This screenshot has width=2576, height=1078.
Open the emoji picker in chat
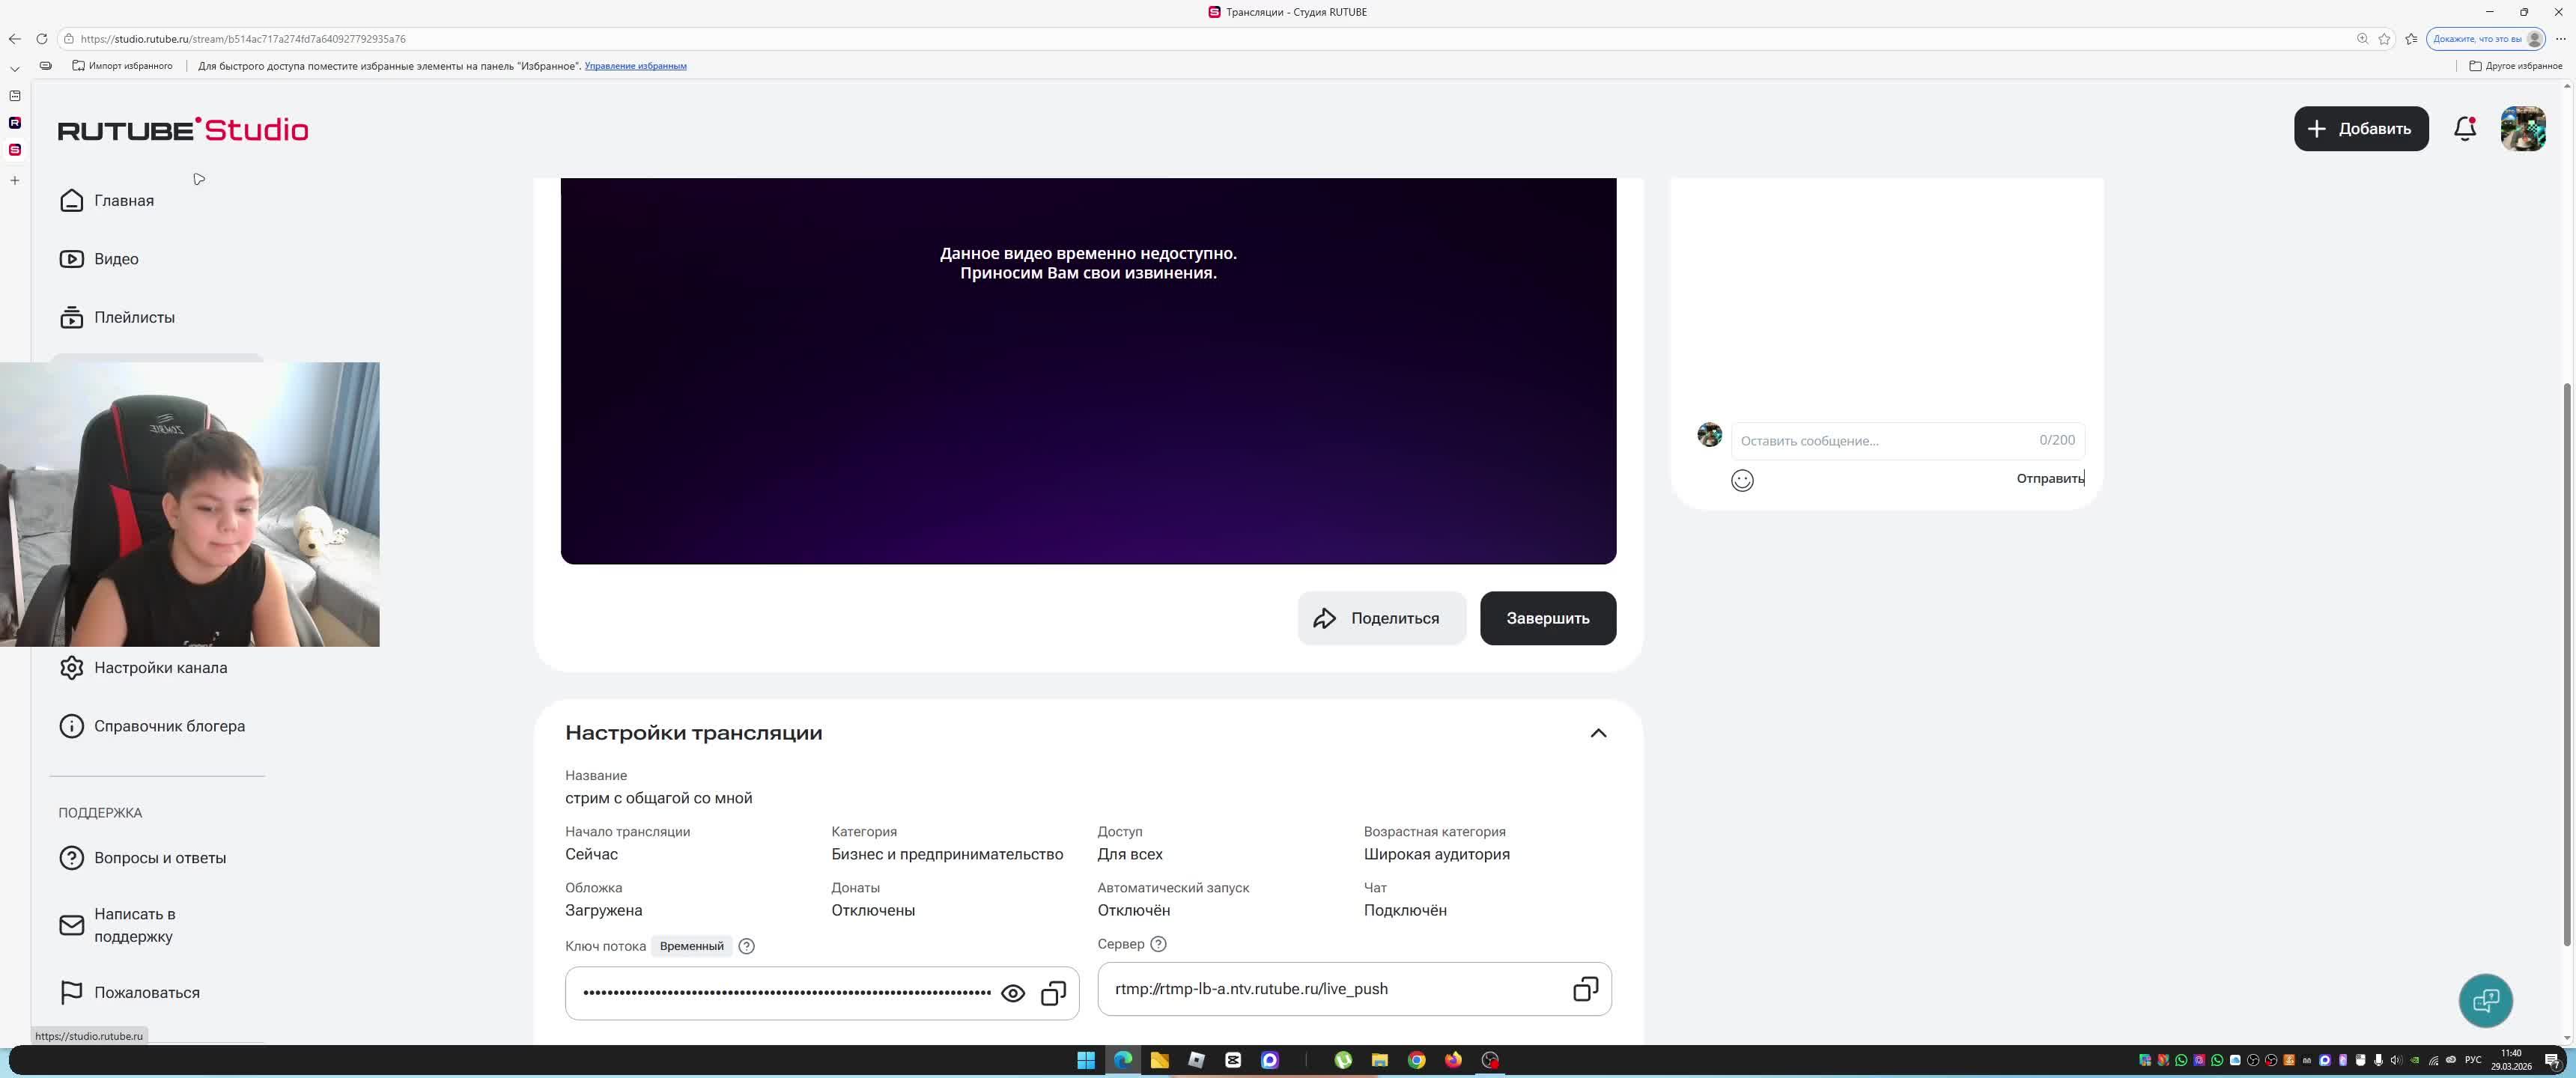1742,481
